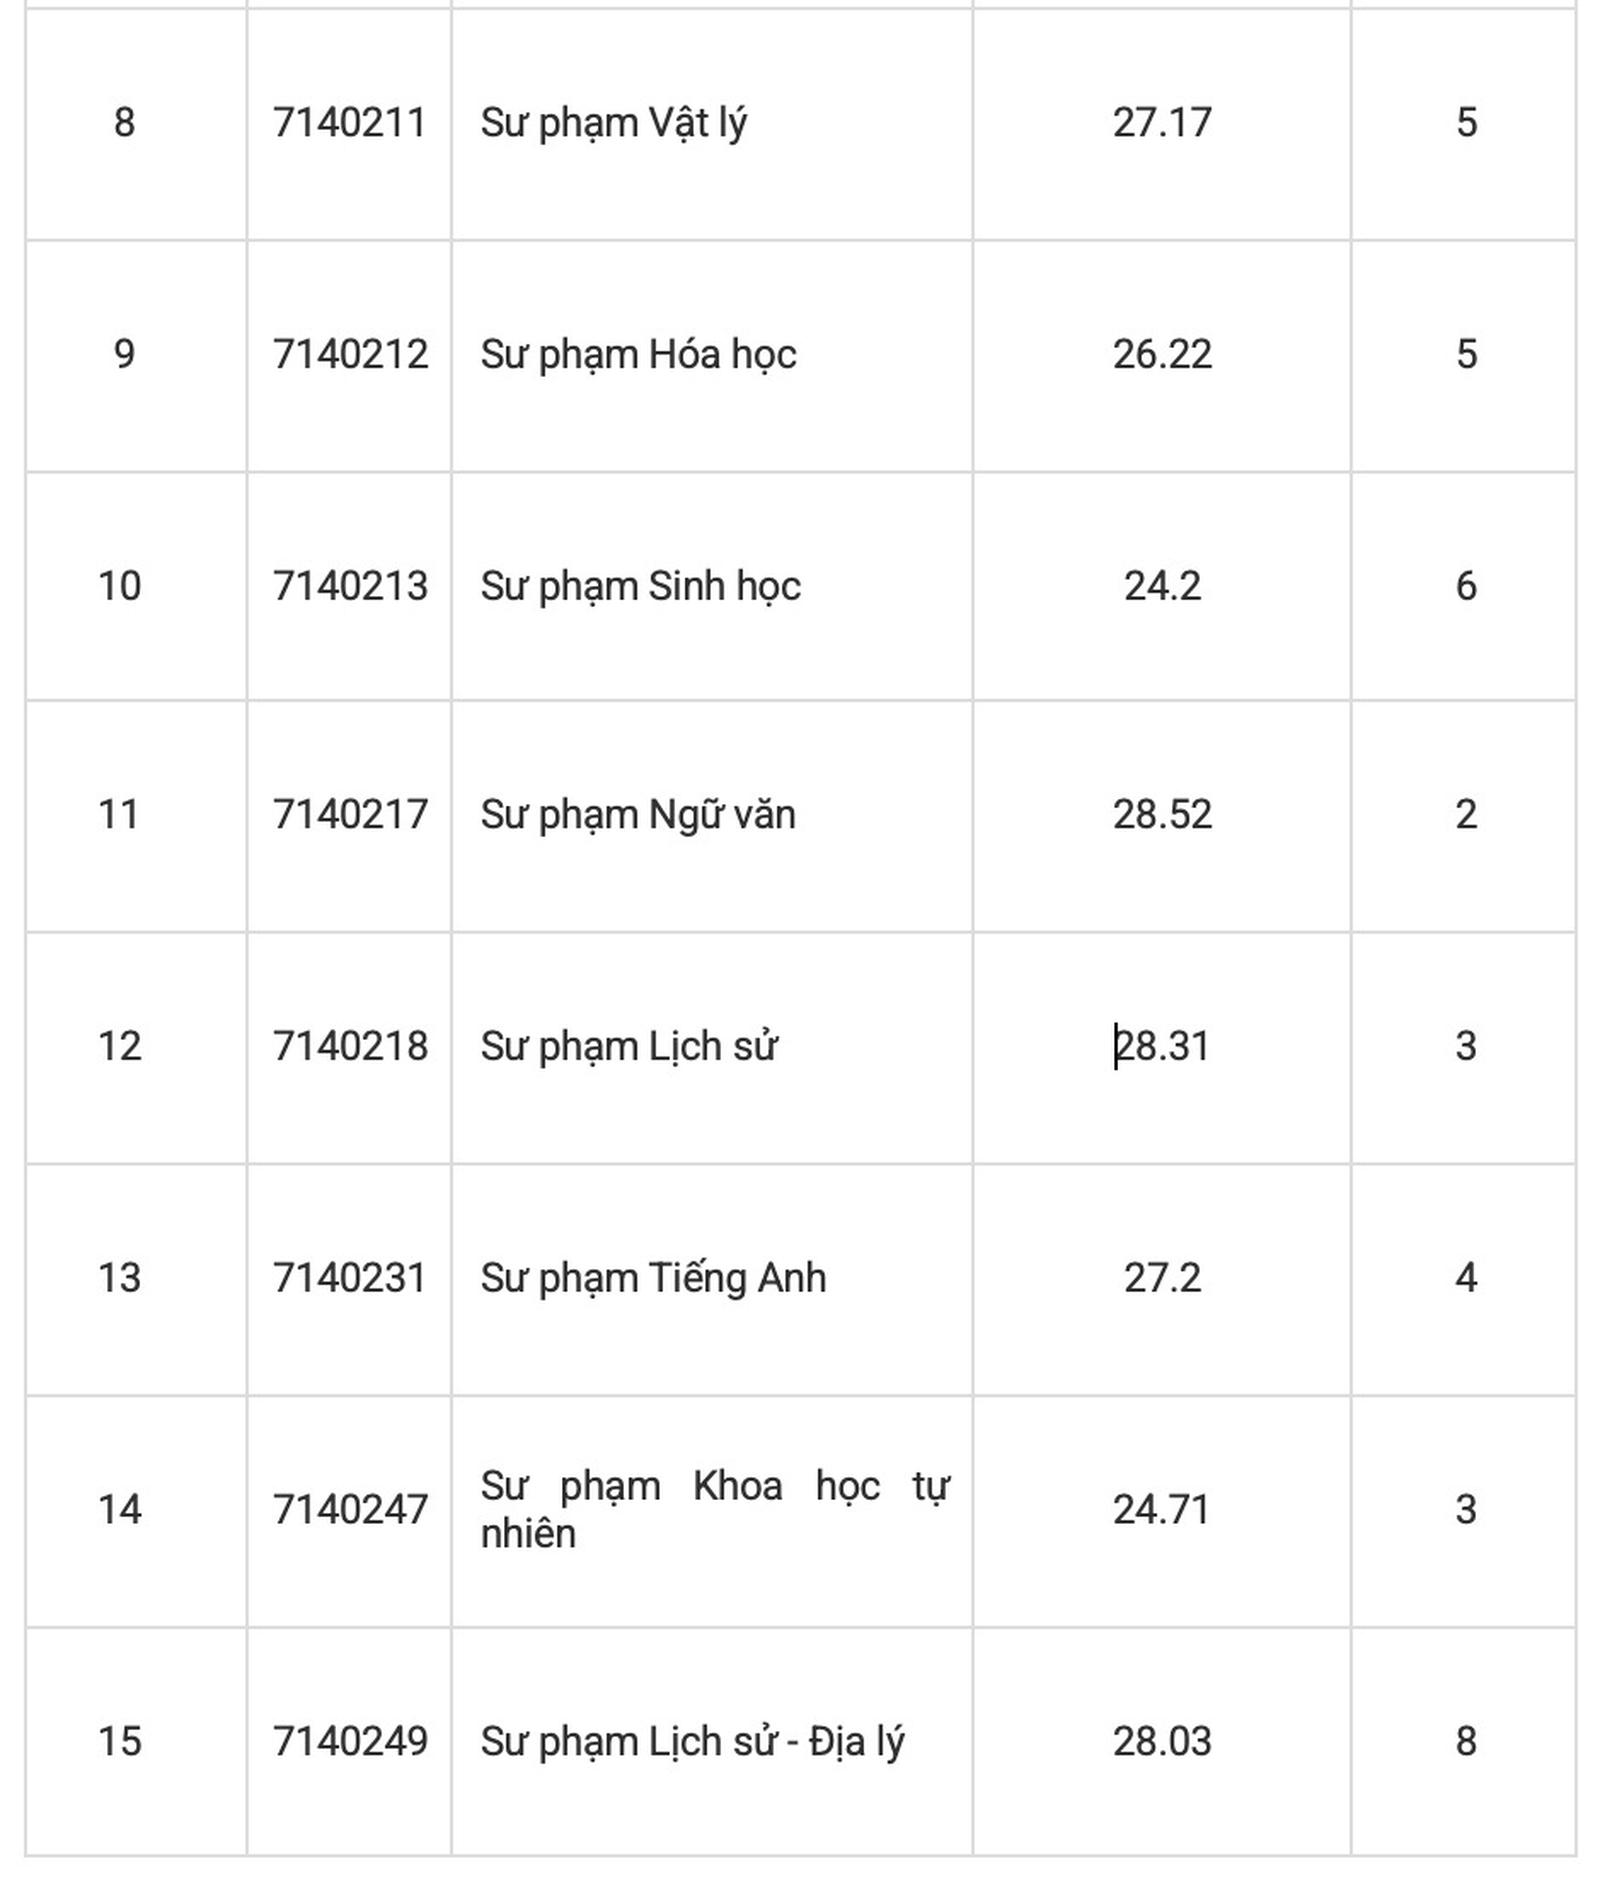The width and height of the screenshot is (1600, 1878).
Task: Click the major code 7140218
Action: pos(349,1047)
